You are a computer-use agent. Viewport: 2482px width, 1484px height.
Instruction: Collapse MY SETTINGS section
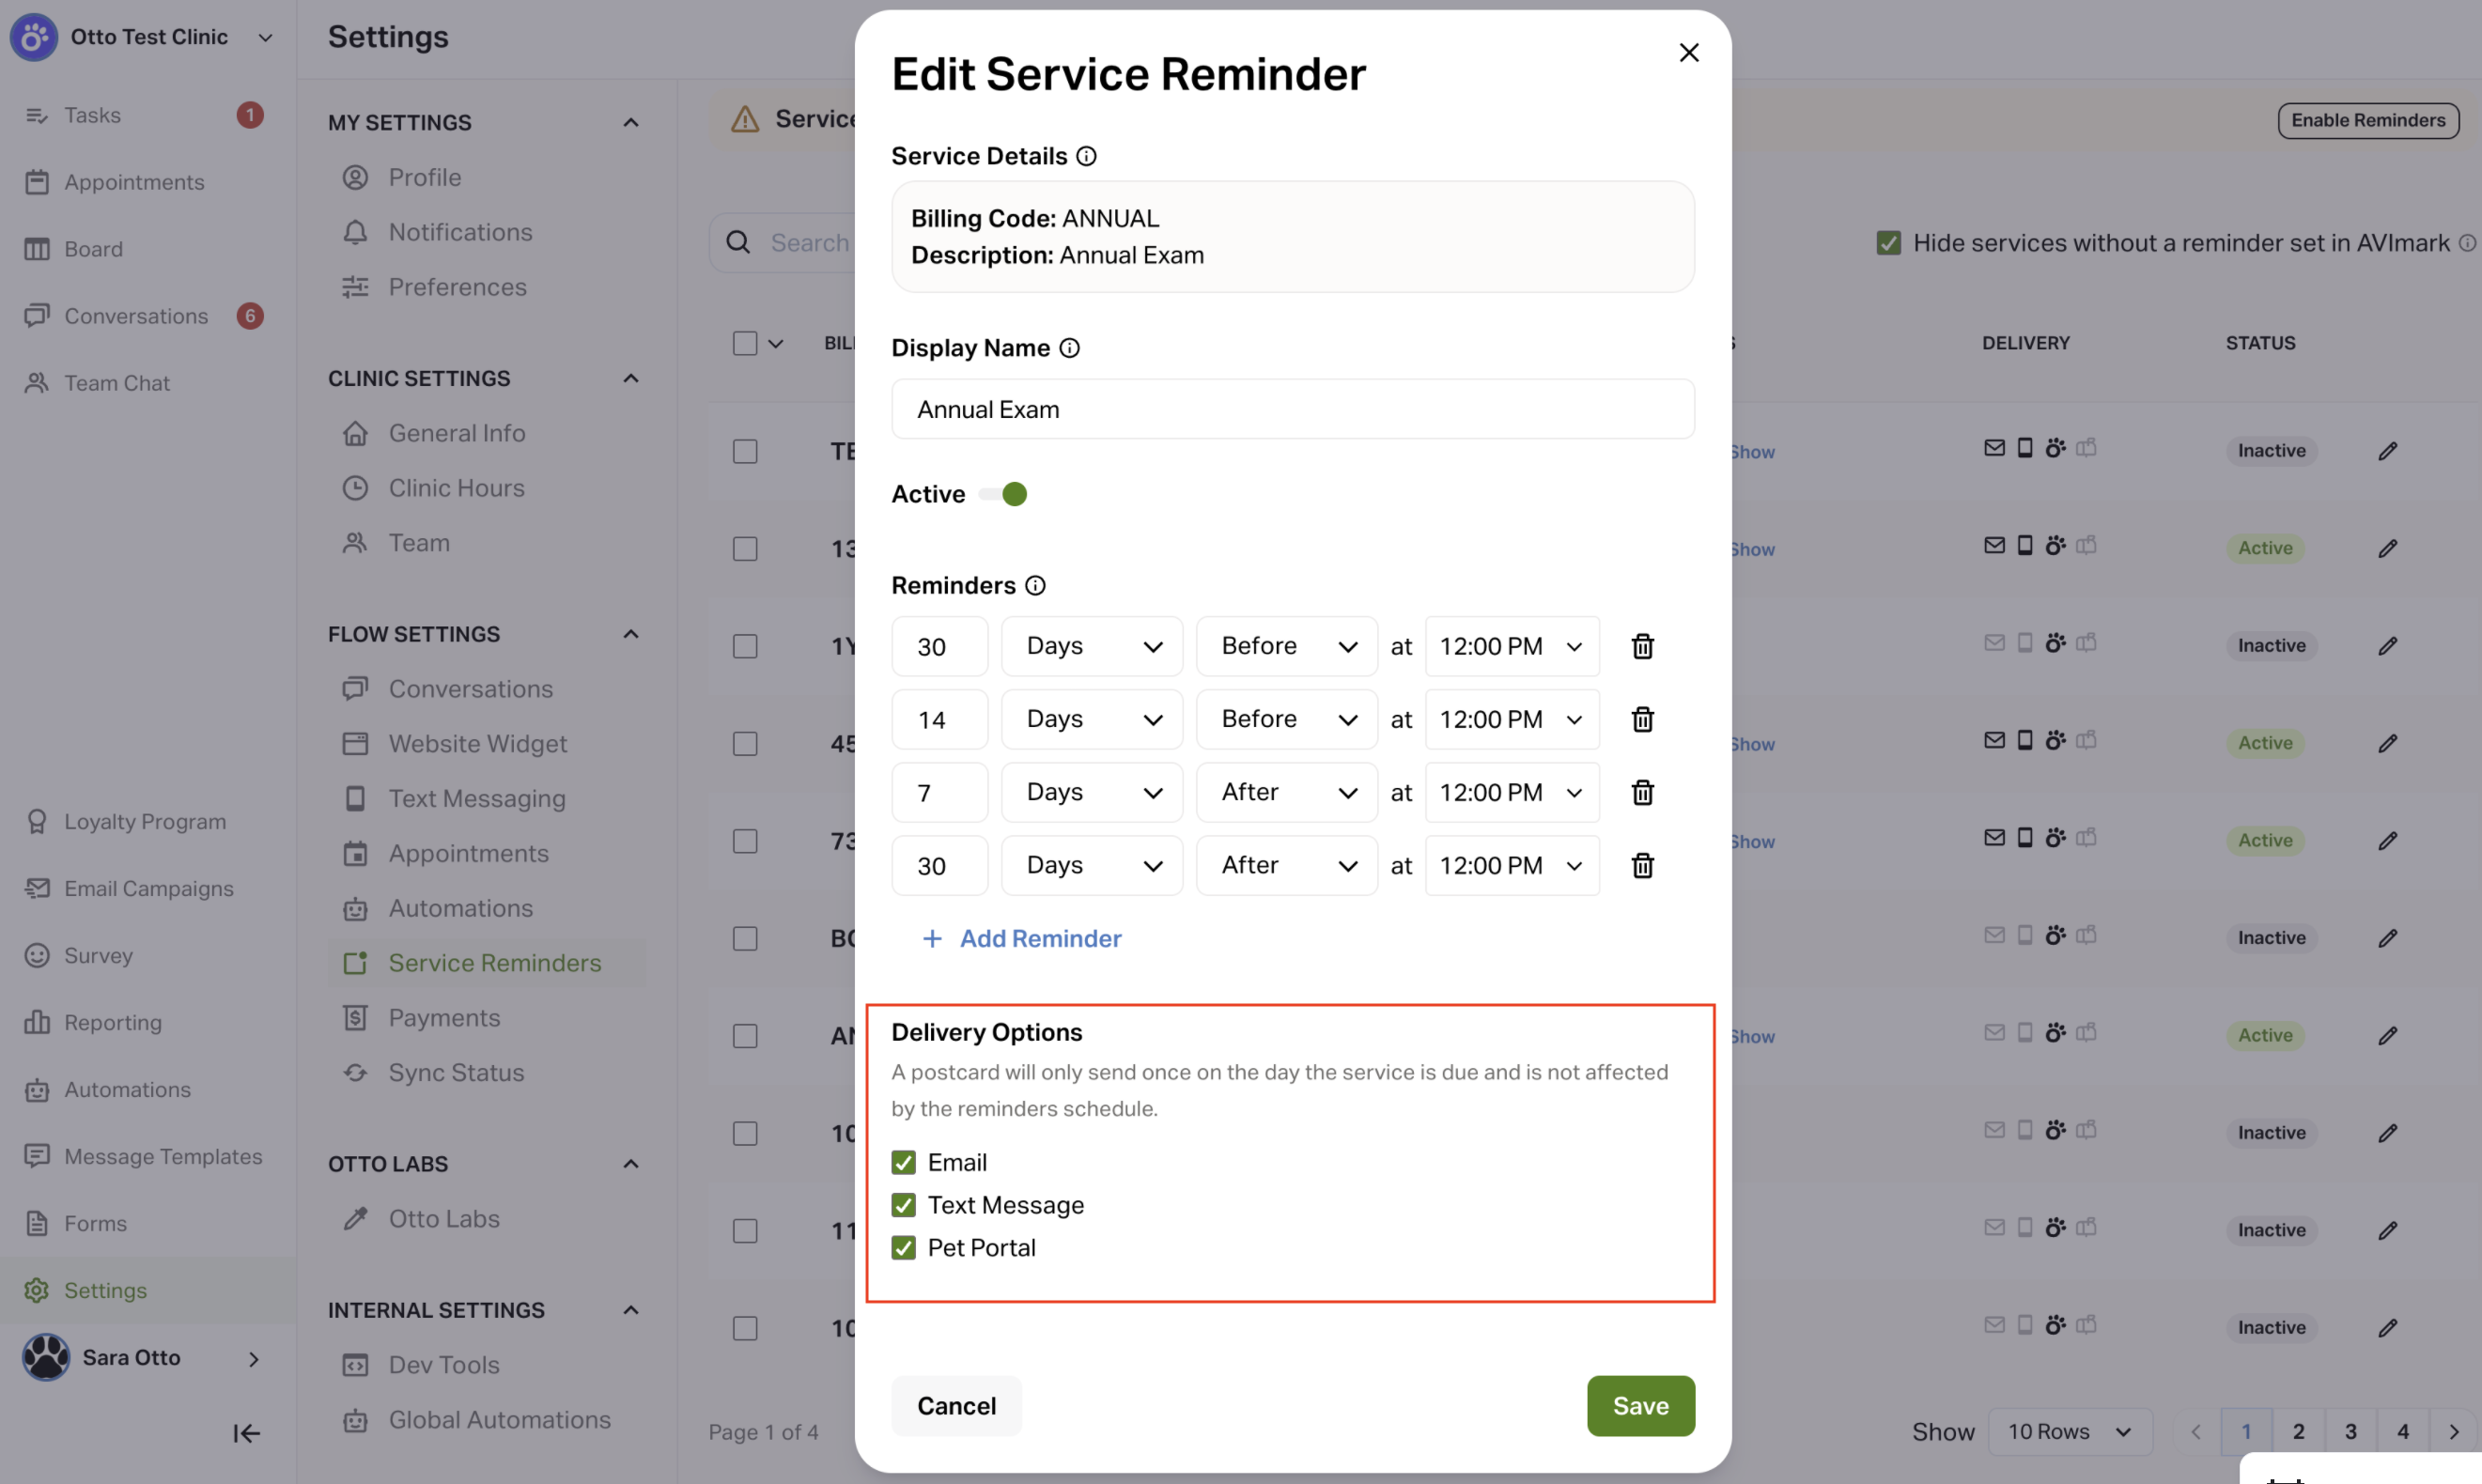tap(630, 122)
